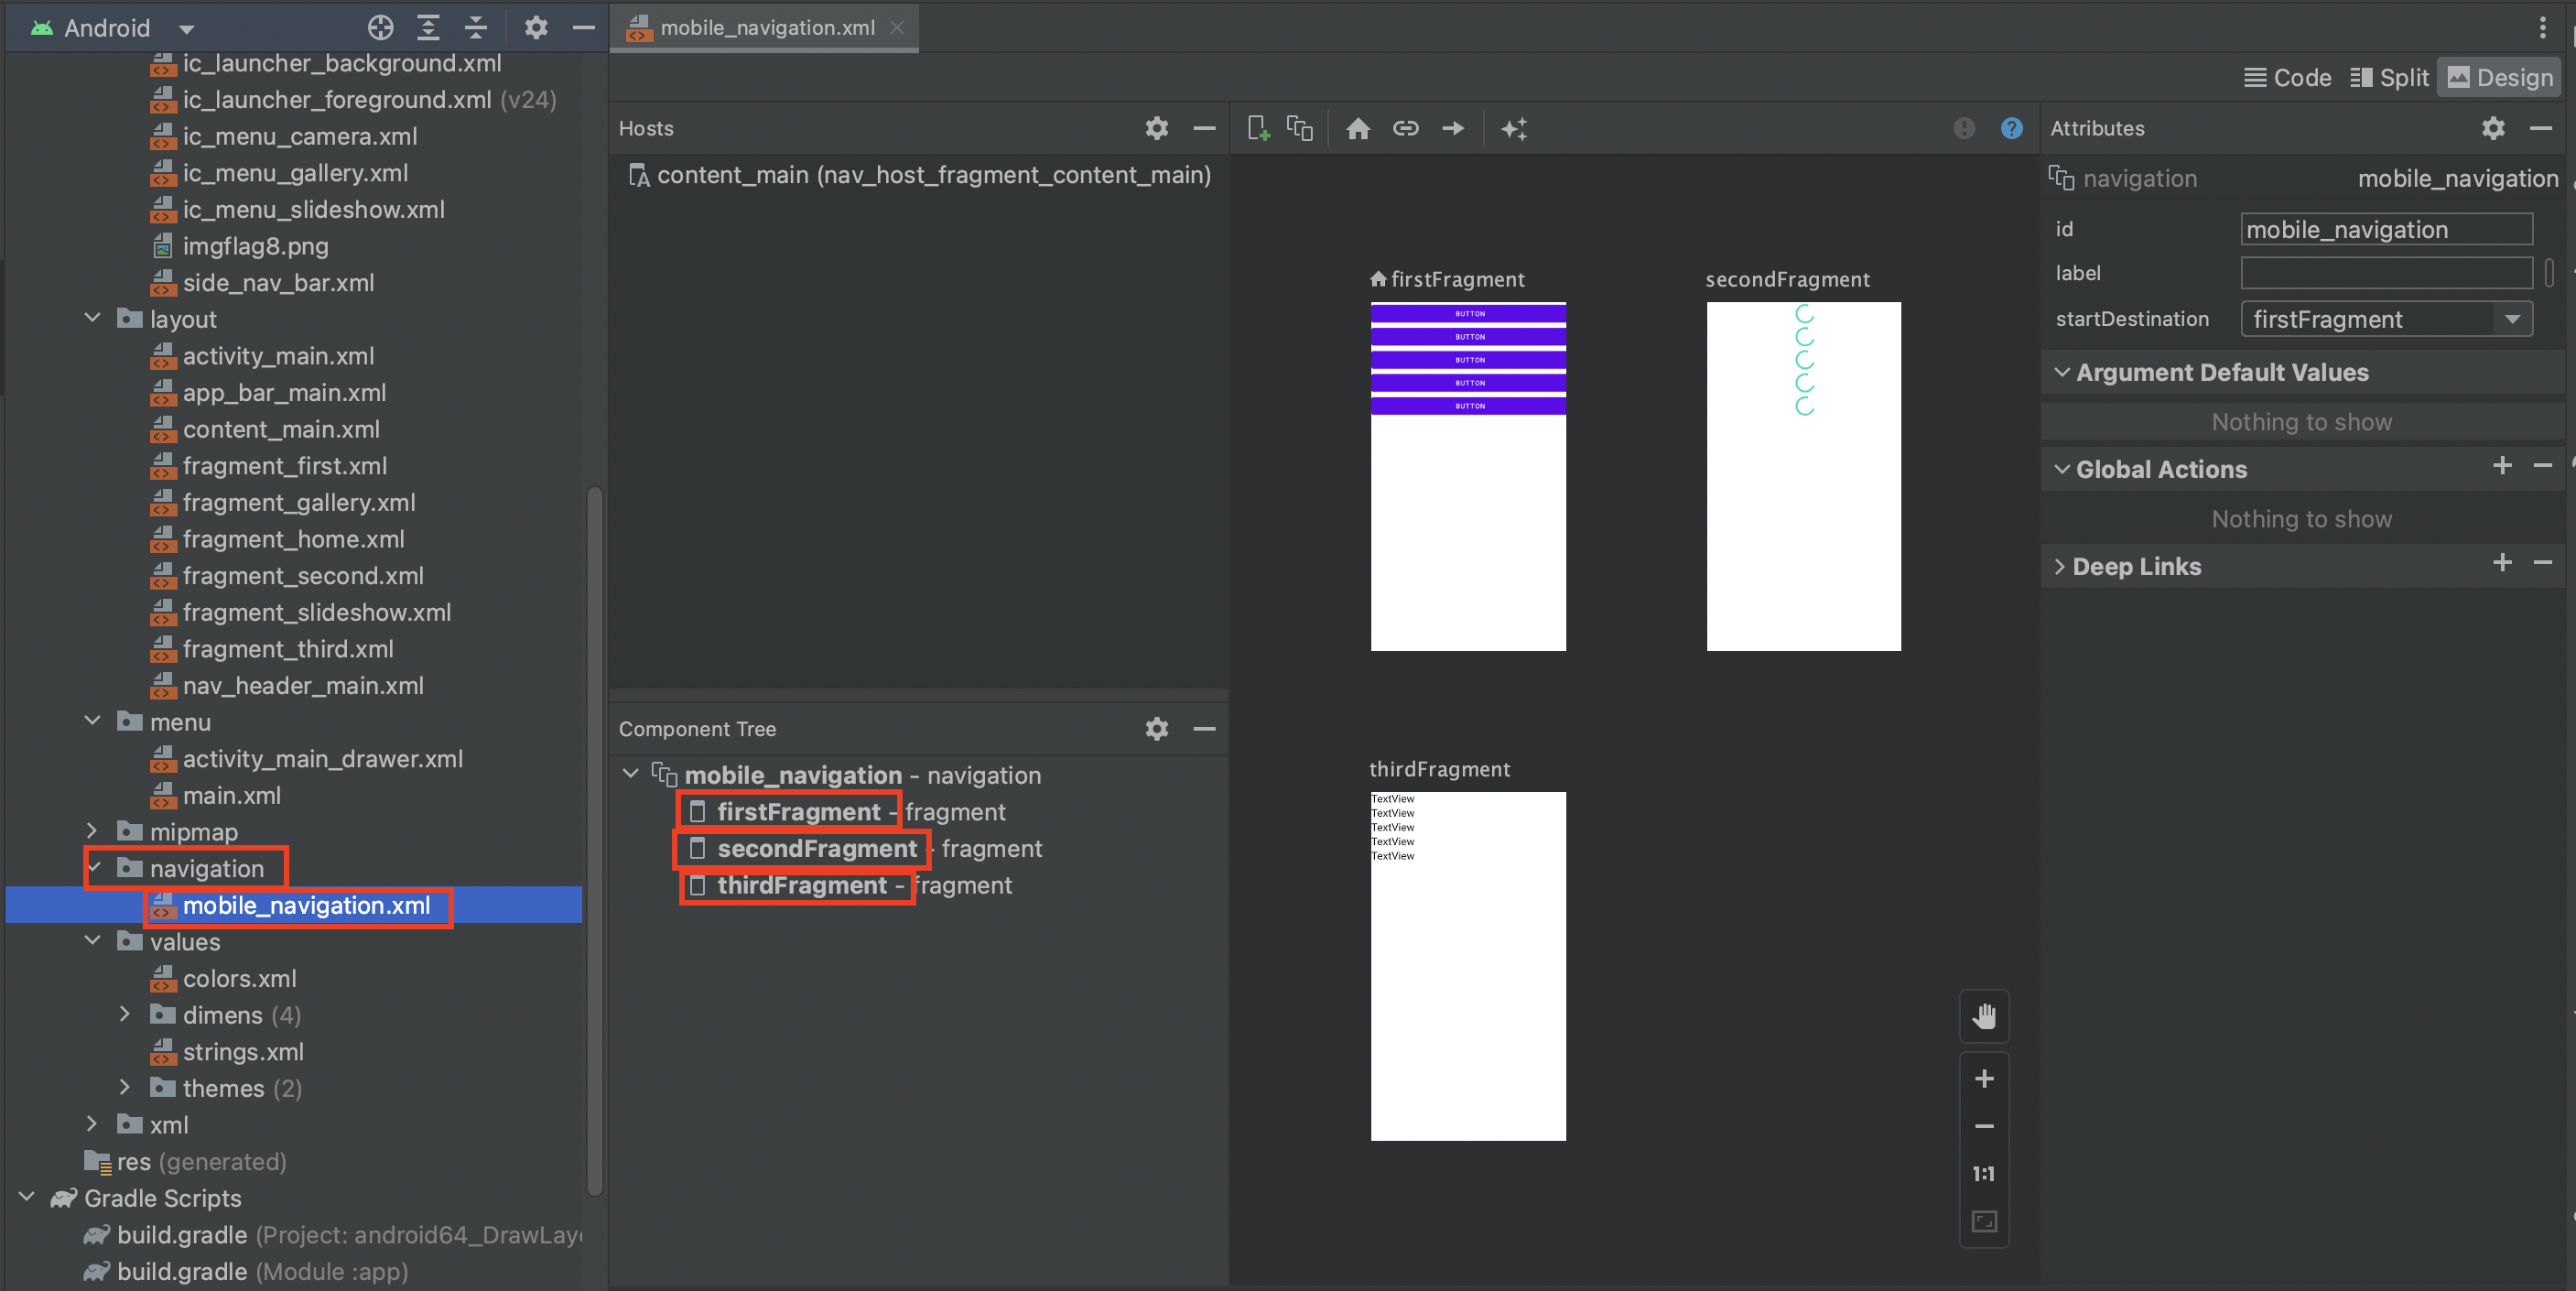This screenshot has height=1291, width=2576.
Task: Zoom in with the plus button
Action: (x=1984, y=1078)
